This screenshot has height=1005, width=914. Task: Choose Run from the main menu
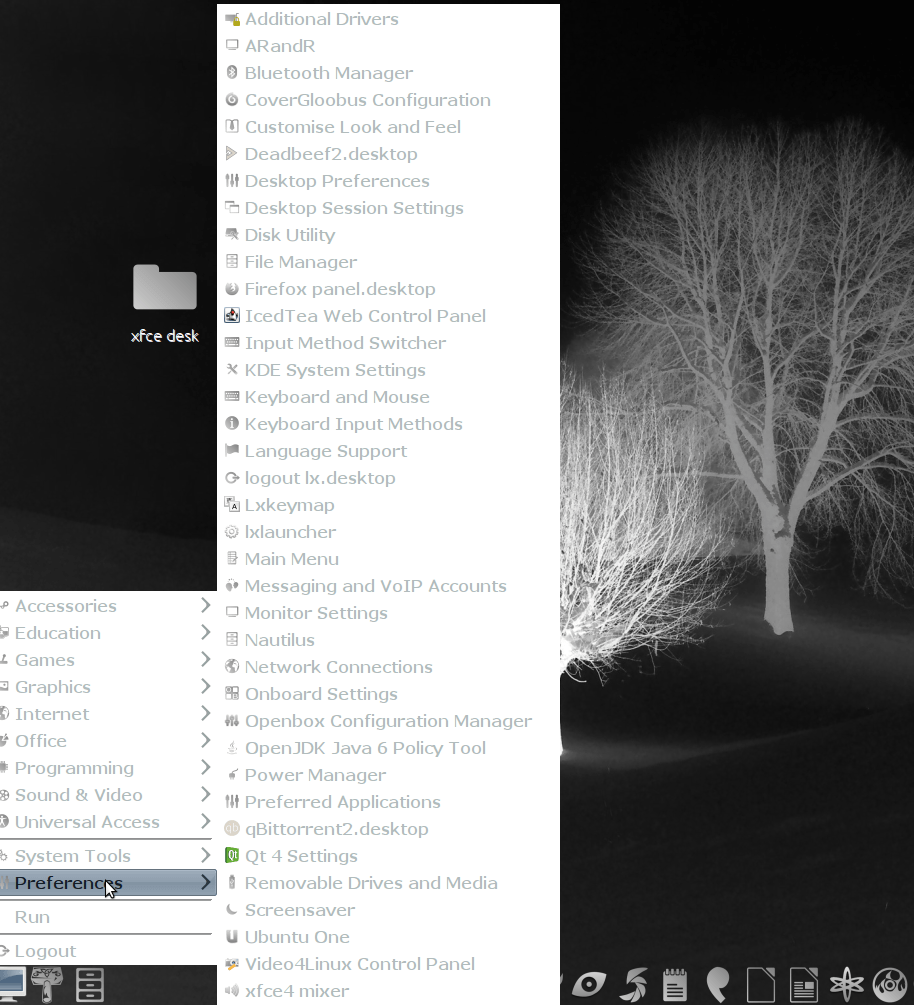pos(106,917)
